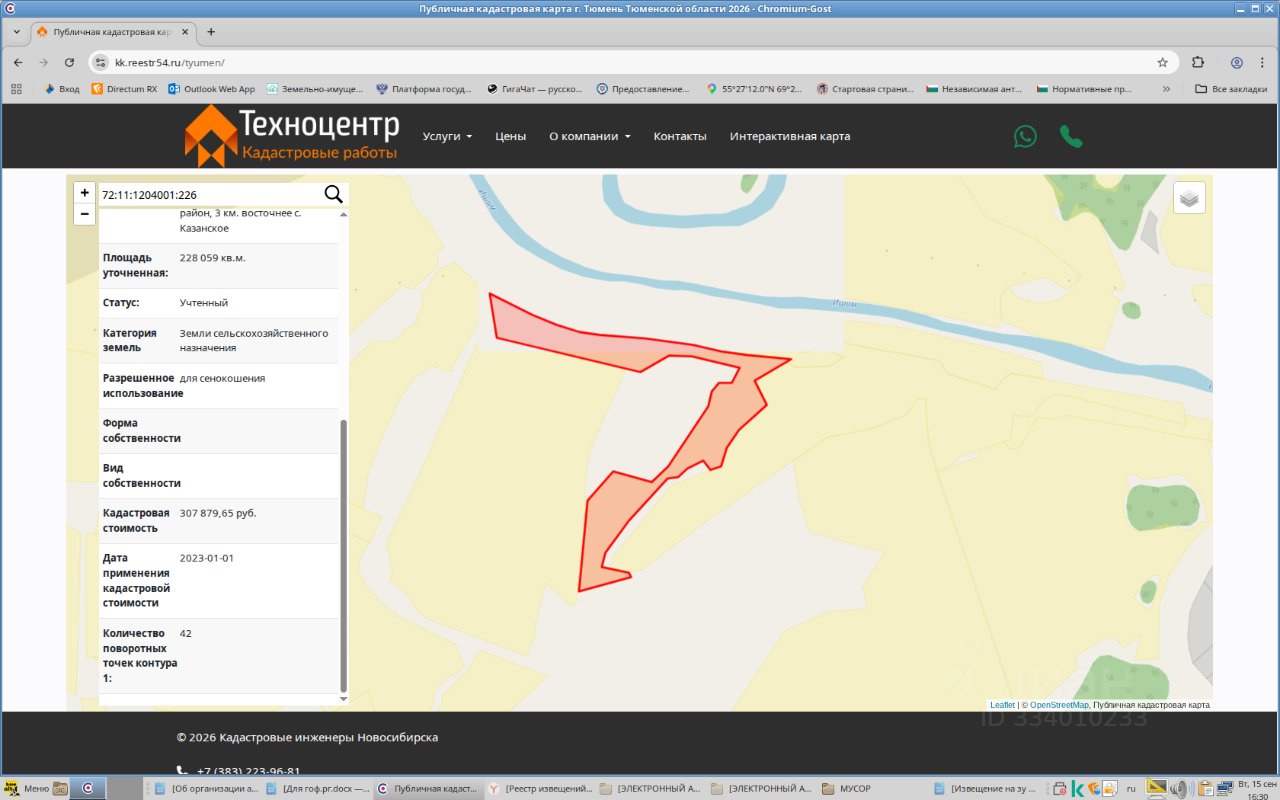Expand the Услуги dropdown menu

point(447,136)
